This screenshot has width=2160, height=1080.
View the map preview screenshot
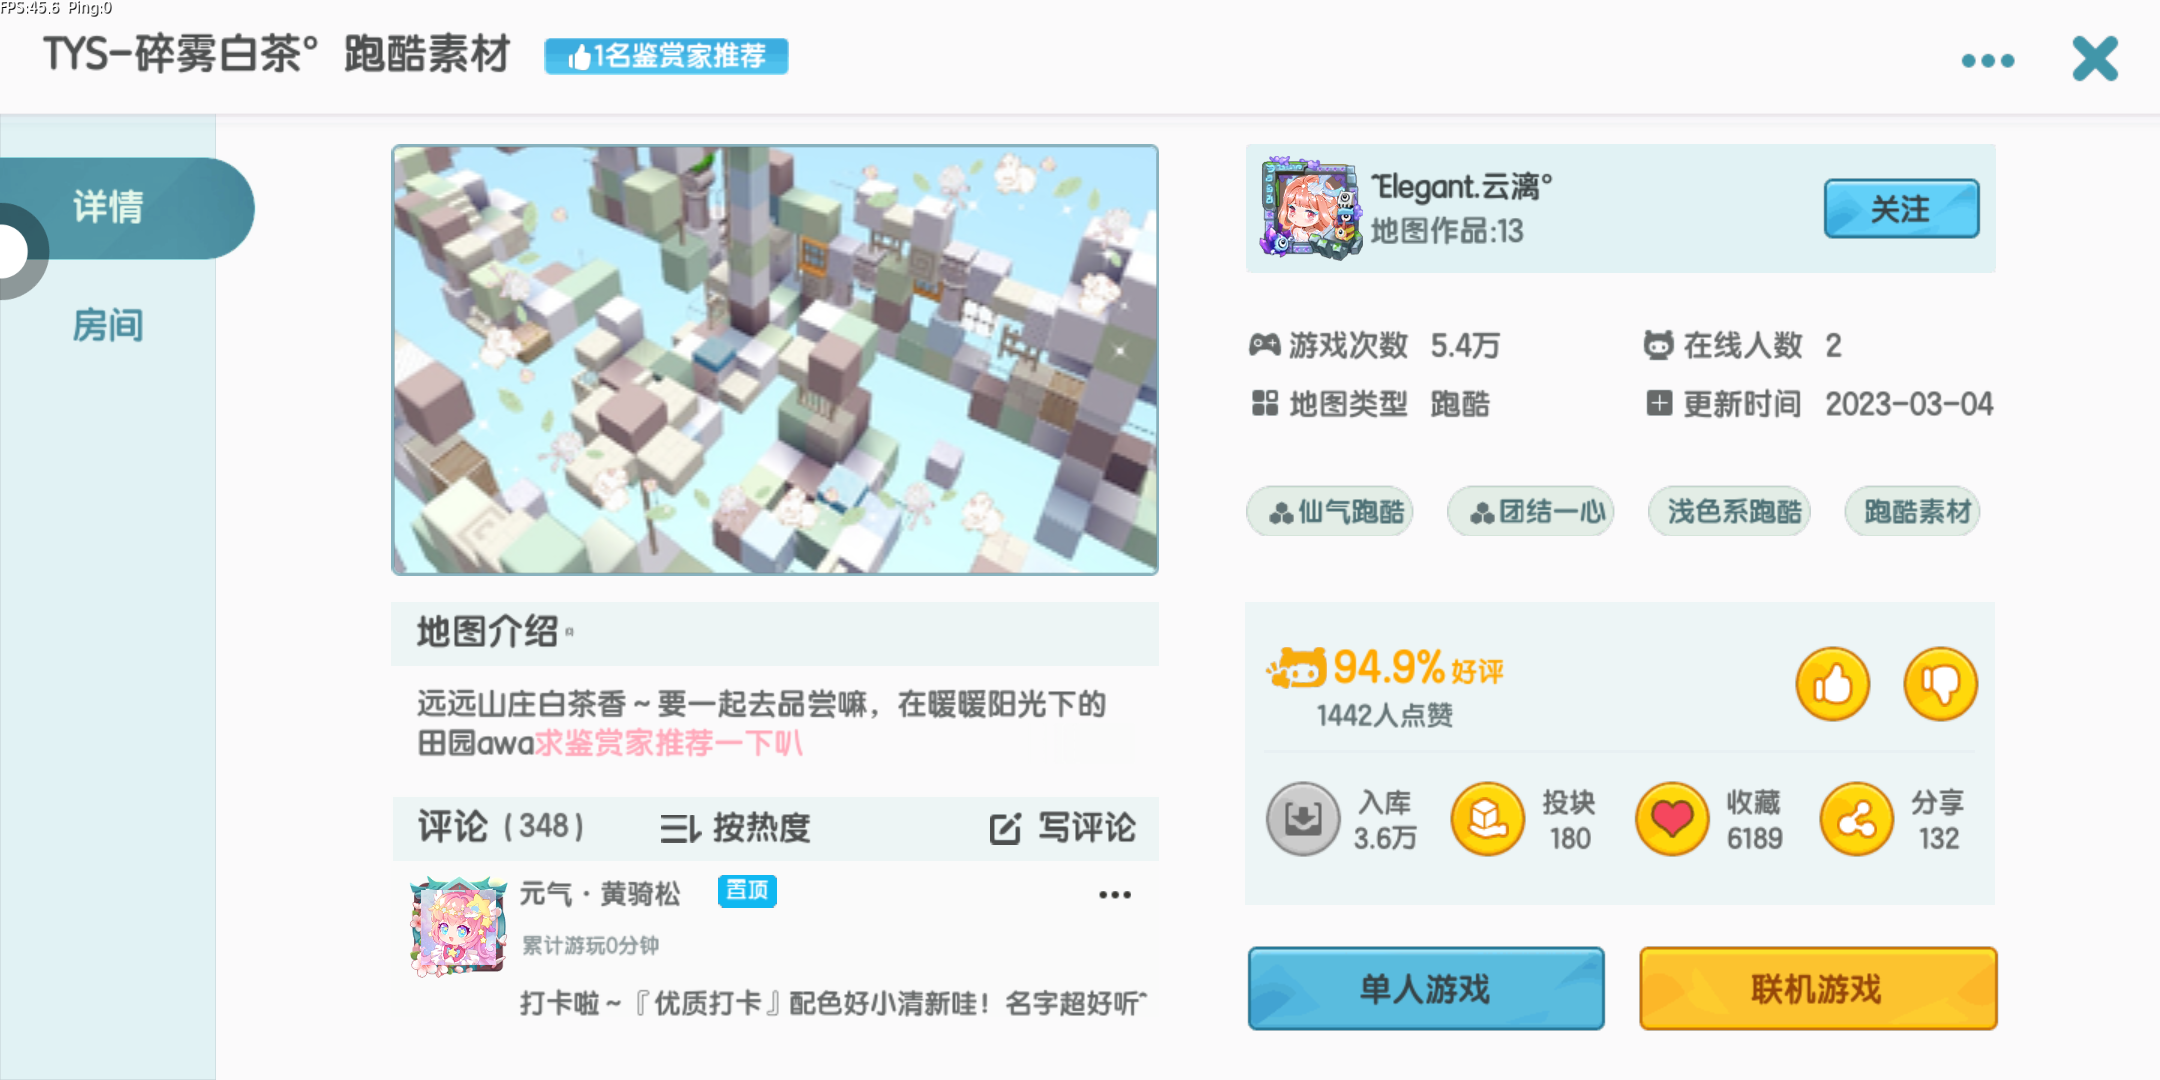point(775,360)
